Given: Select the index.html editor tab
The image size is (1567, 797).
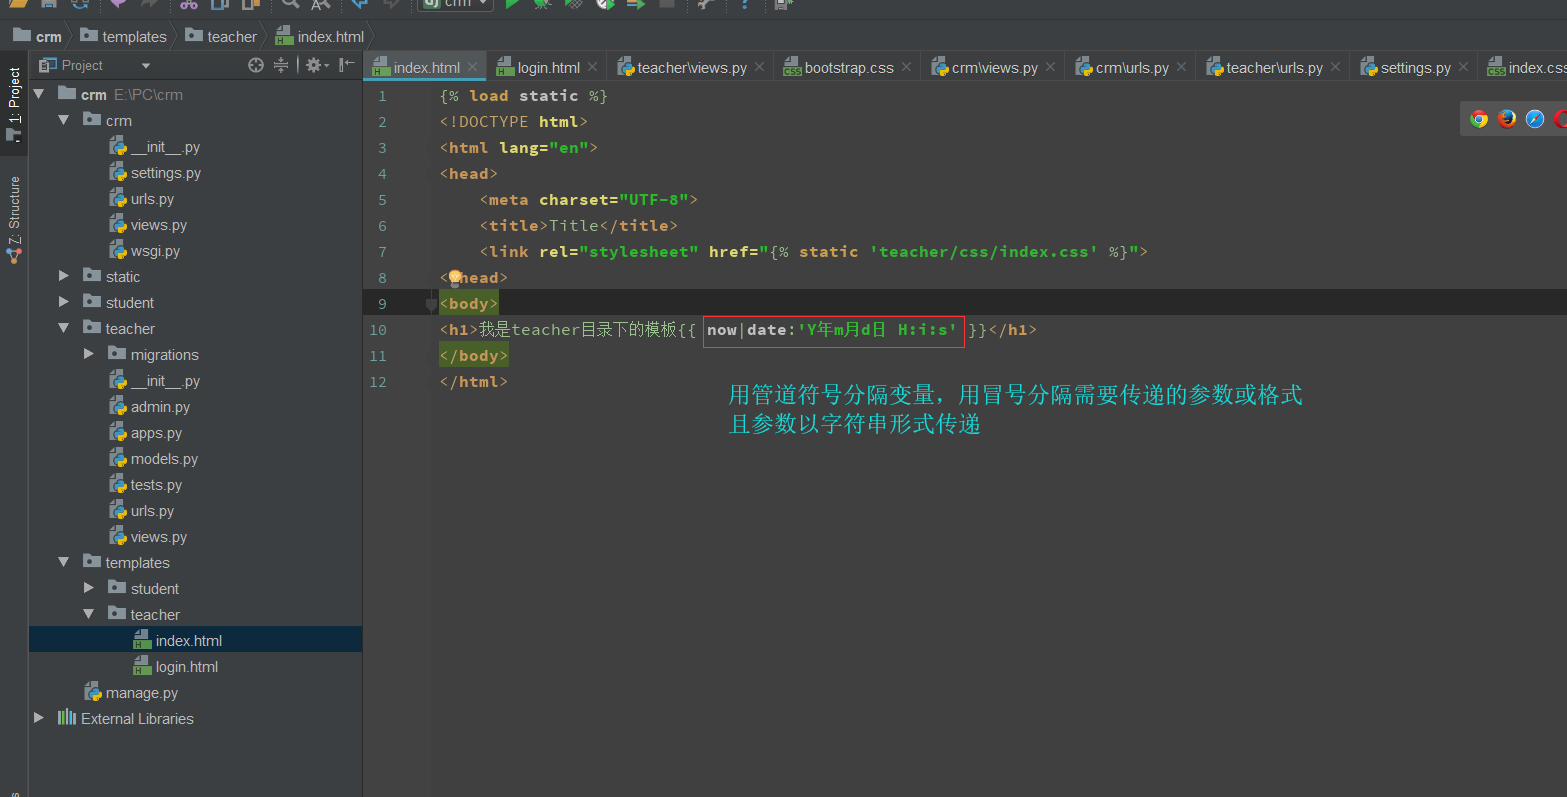Looking at the screenshot, I should (x=426, y=67).
